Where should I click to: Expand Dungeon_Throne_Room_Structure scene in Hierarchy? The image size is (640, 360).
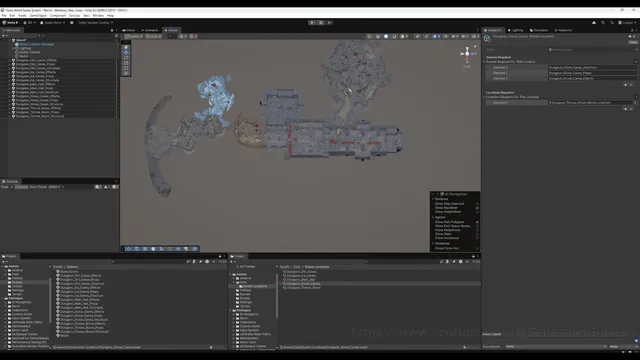click(10, 116)
